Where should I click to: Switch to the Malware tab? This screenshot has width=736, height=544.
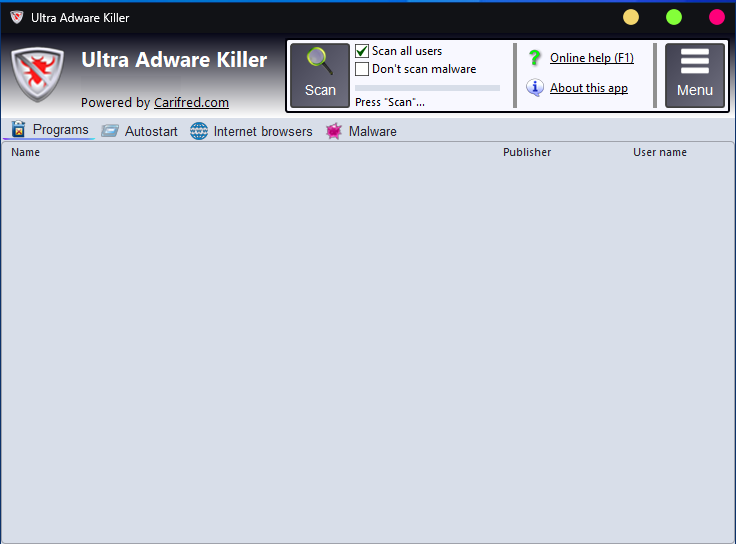click(x=361, y=131)
